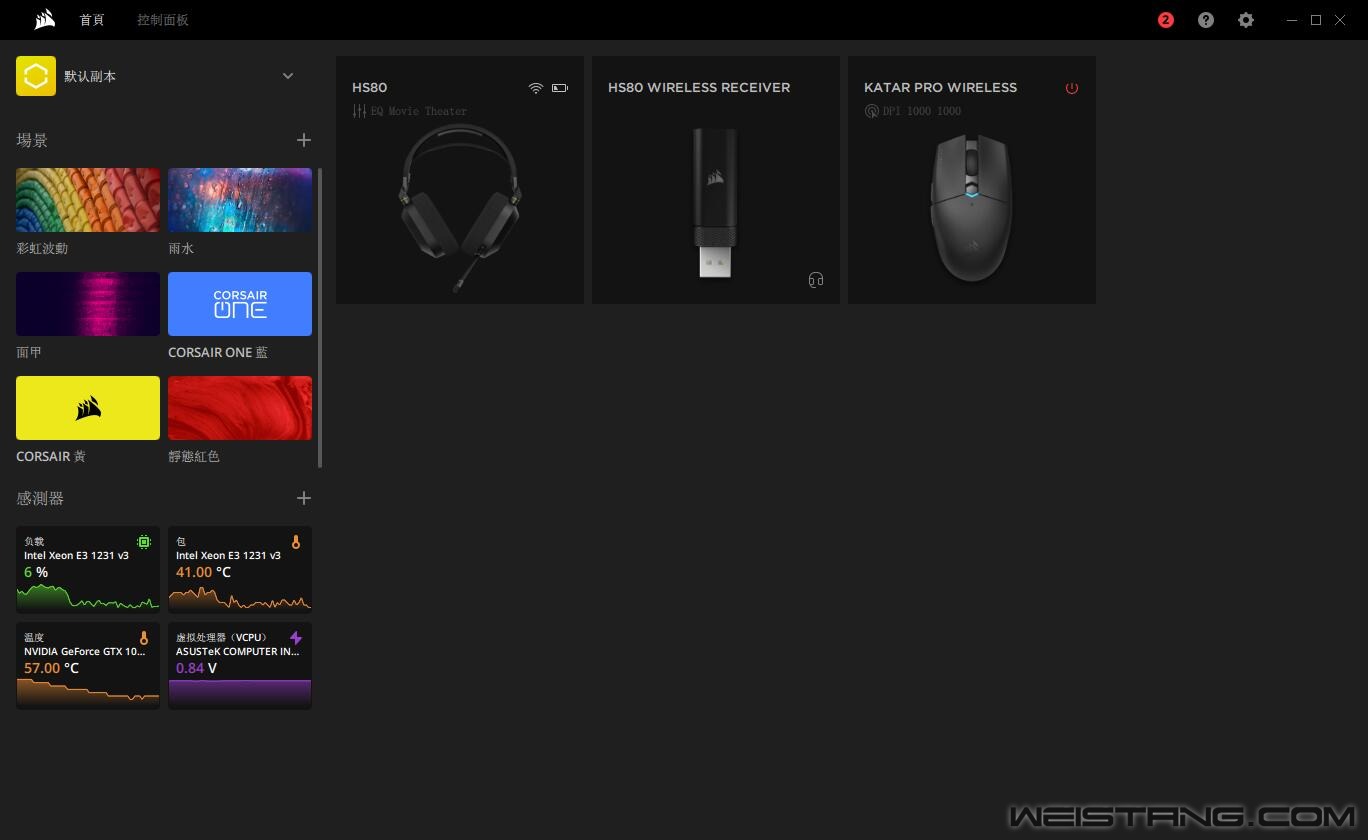Switch to the 控制面板 tab
This screenshot has width=1368, height=840.
[x=163, y=20]
